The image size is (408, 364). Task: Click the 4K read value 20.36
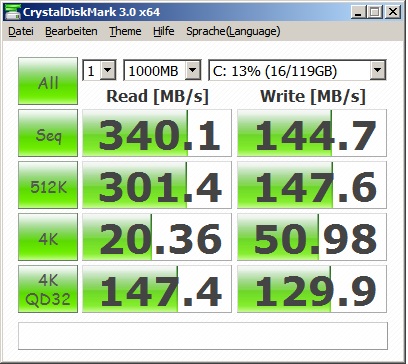click(157, 237)
